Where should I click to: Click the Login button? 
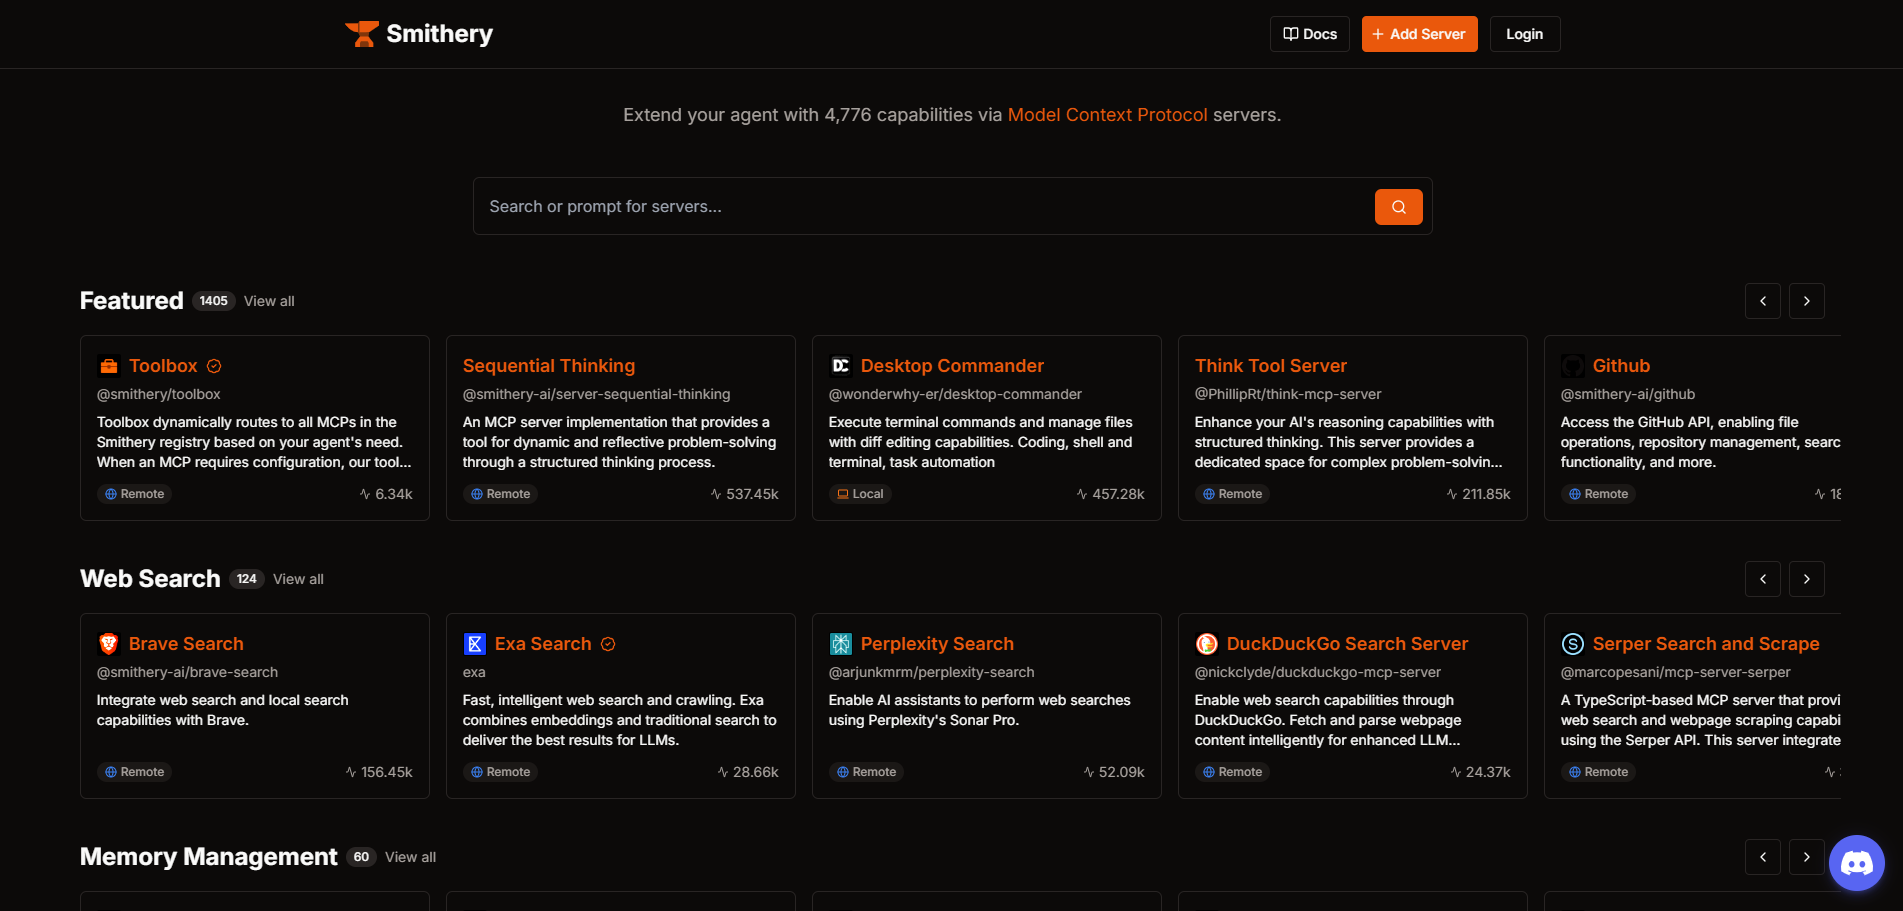tap(1524, 34)
